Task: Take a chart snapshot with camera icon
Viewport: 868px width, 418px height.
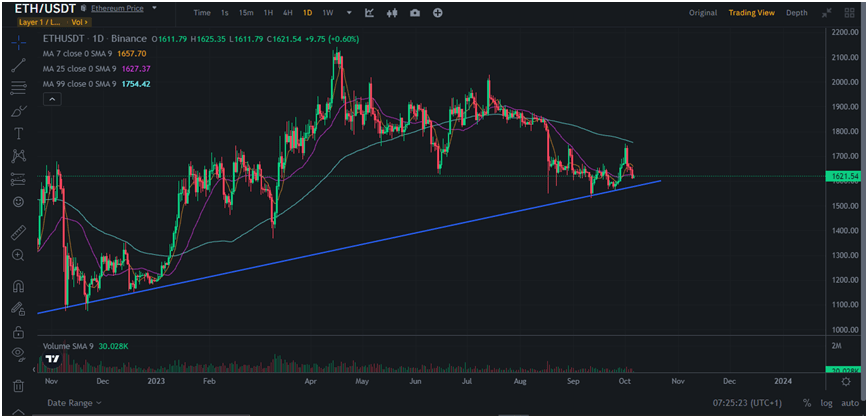Action: [415, 13]
